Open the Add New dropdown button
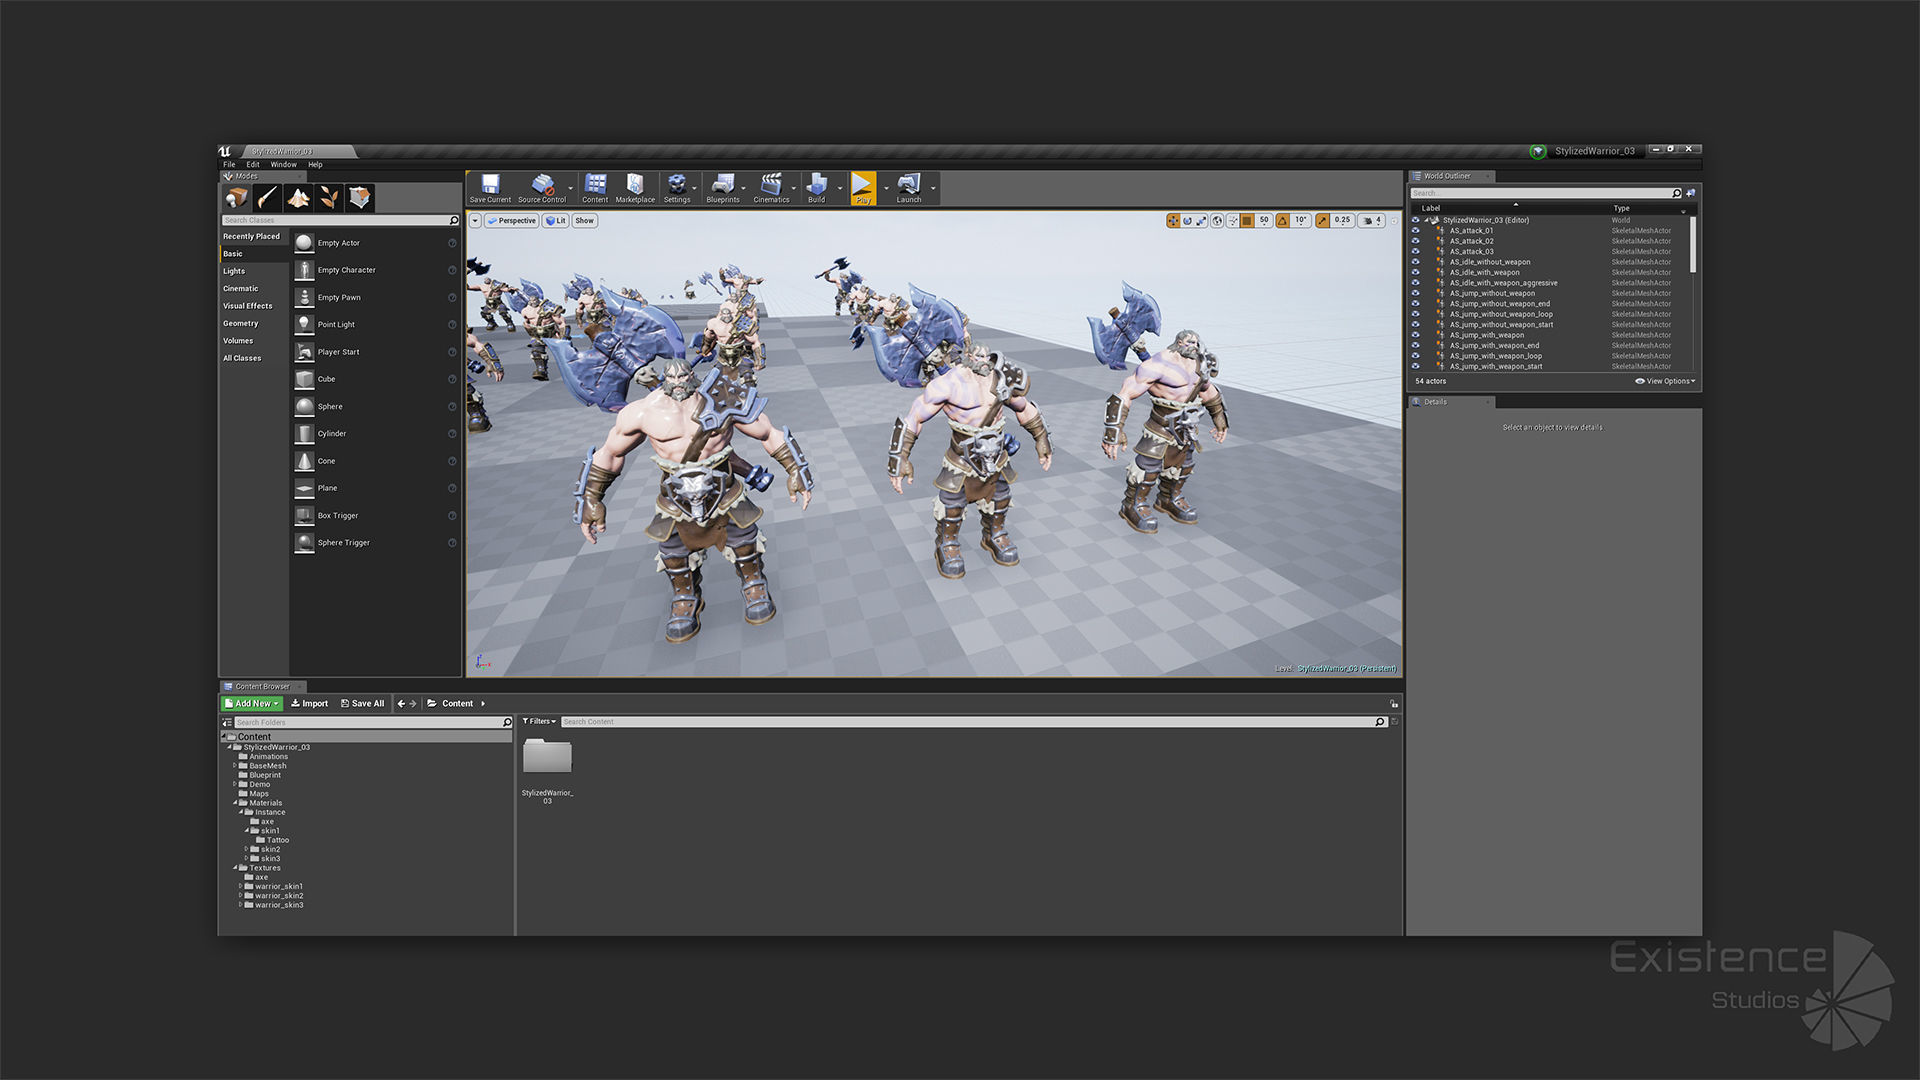This screenshot has height=1080, width=1920. [x=252, y=704]
